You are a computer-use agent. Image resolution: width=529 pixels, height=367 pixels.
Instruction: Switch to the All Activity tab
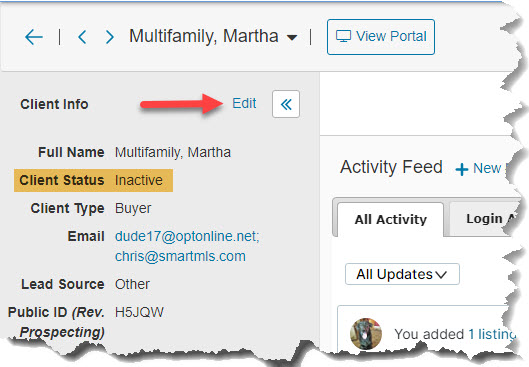[390, 220]
